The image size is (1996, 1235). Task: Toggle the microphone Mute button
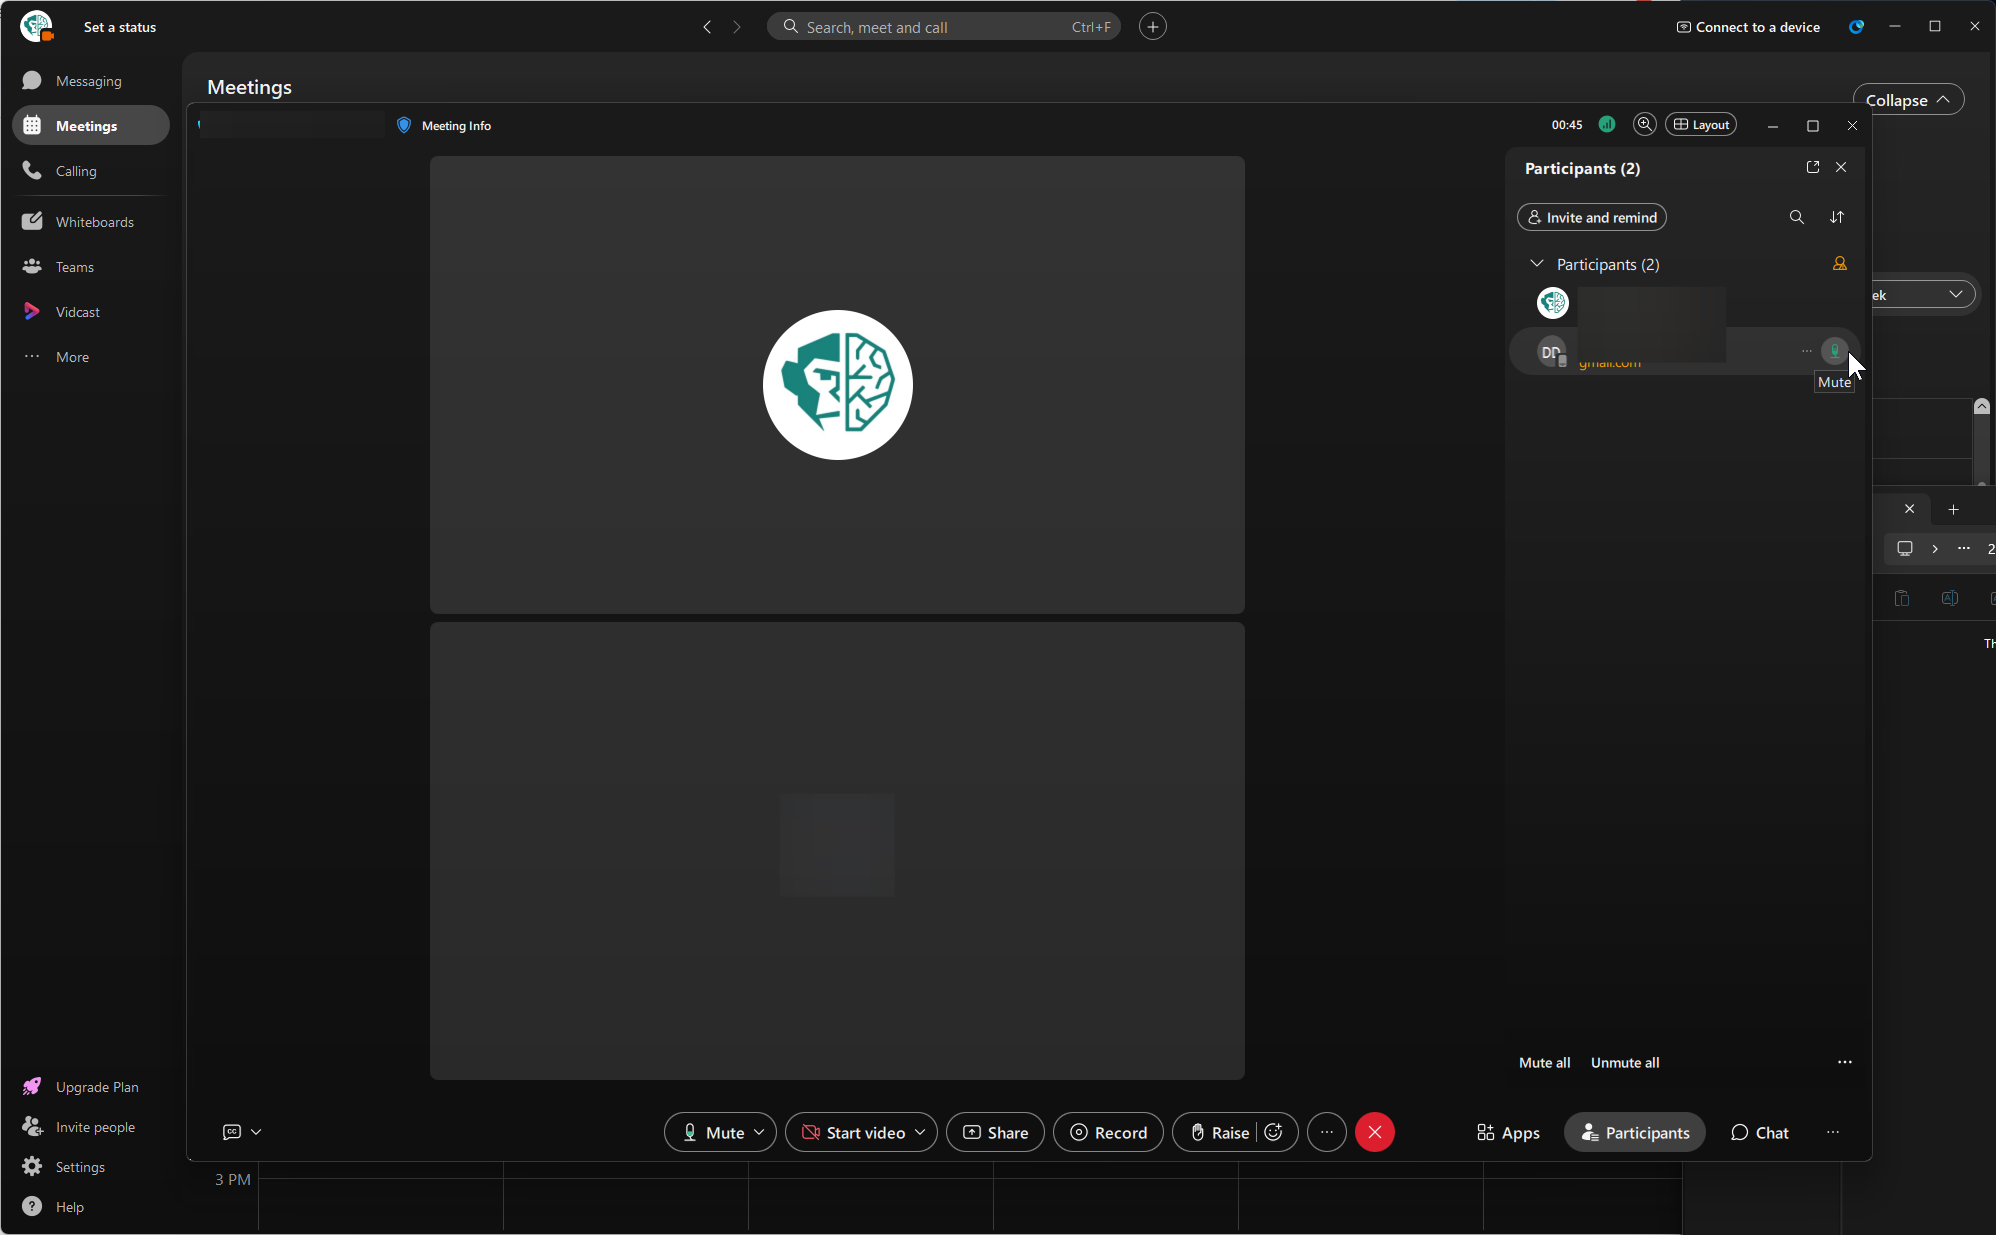714,1132
